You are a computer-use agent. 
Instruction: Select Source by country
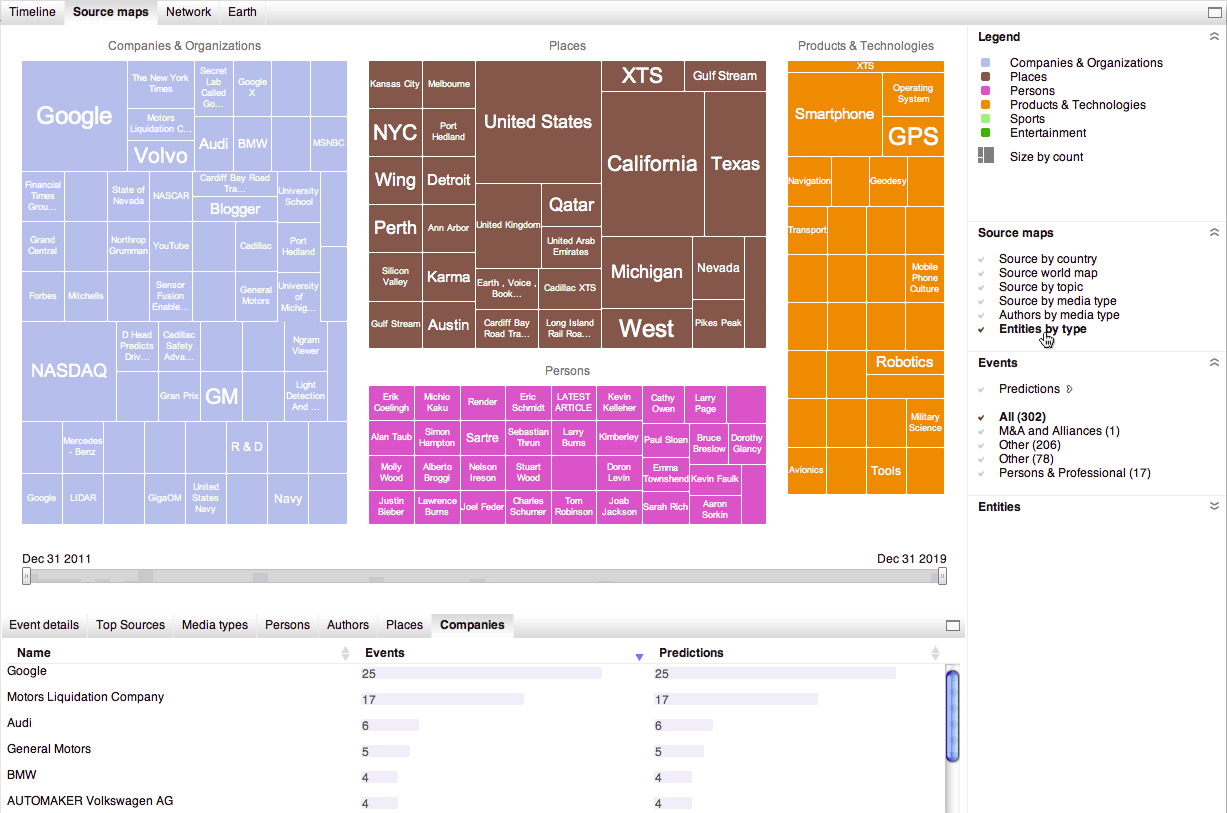pyautogui.click(x=1047, y=259)
